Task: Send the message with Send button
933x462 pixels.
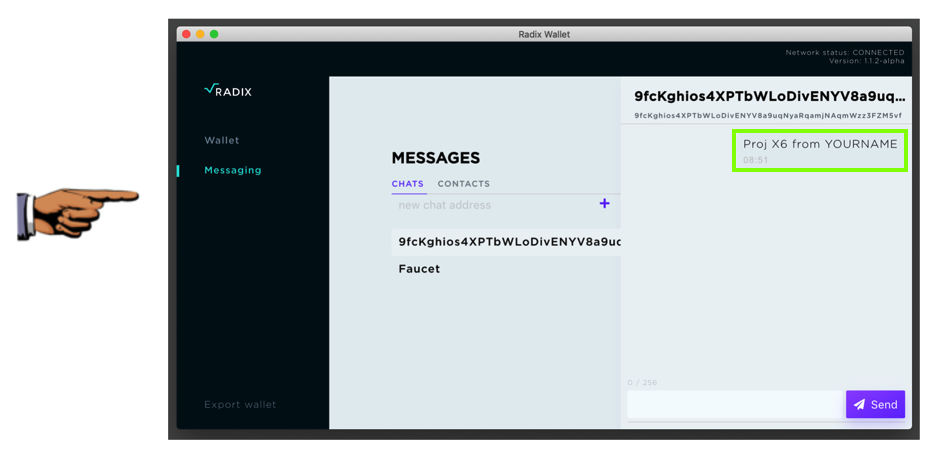Action: coord(875,405)
